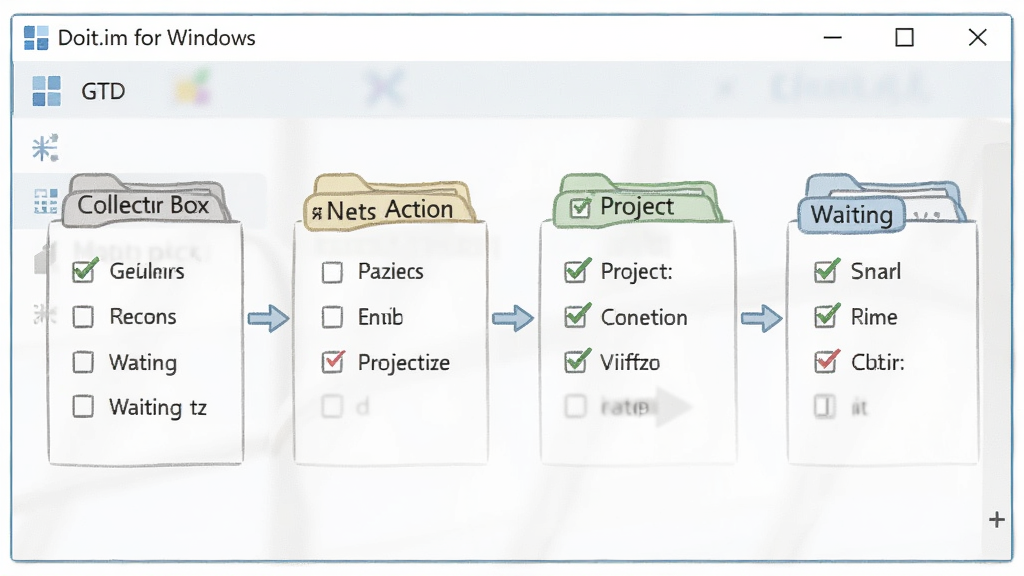Uncheck the Rime checkbox
Viewport: 1024px width, 576px height.
point(827,316)
